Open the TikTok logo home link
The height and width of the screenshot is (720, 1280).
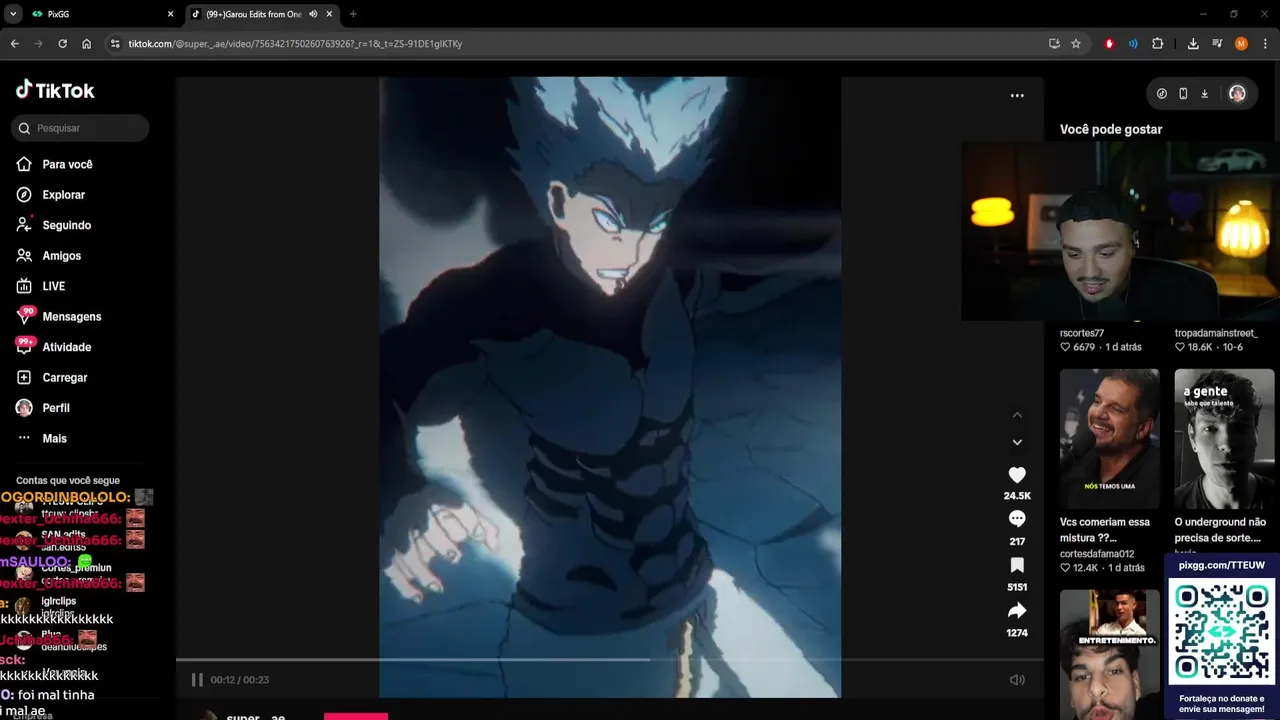55,90
